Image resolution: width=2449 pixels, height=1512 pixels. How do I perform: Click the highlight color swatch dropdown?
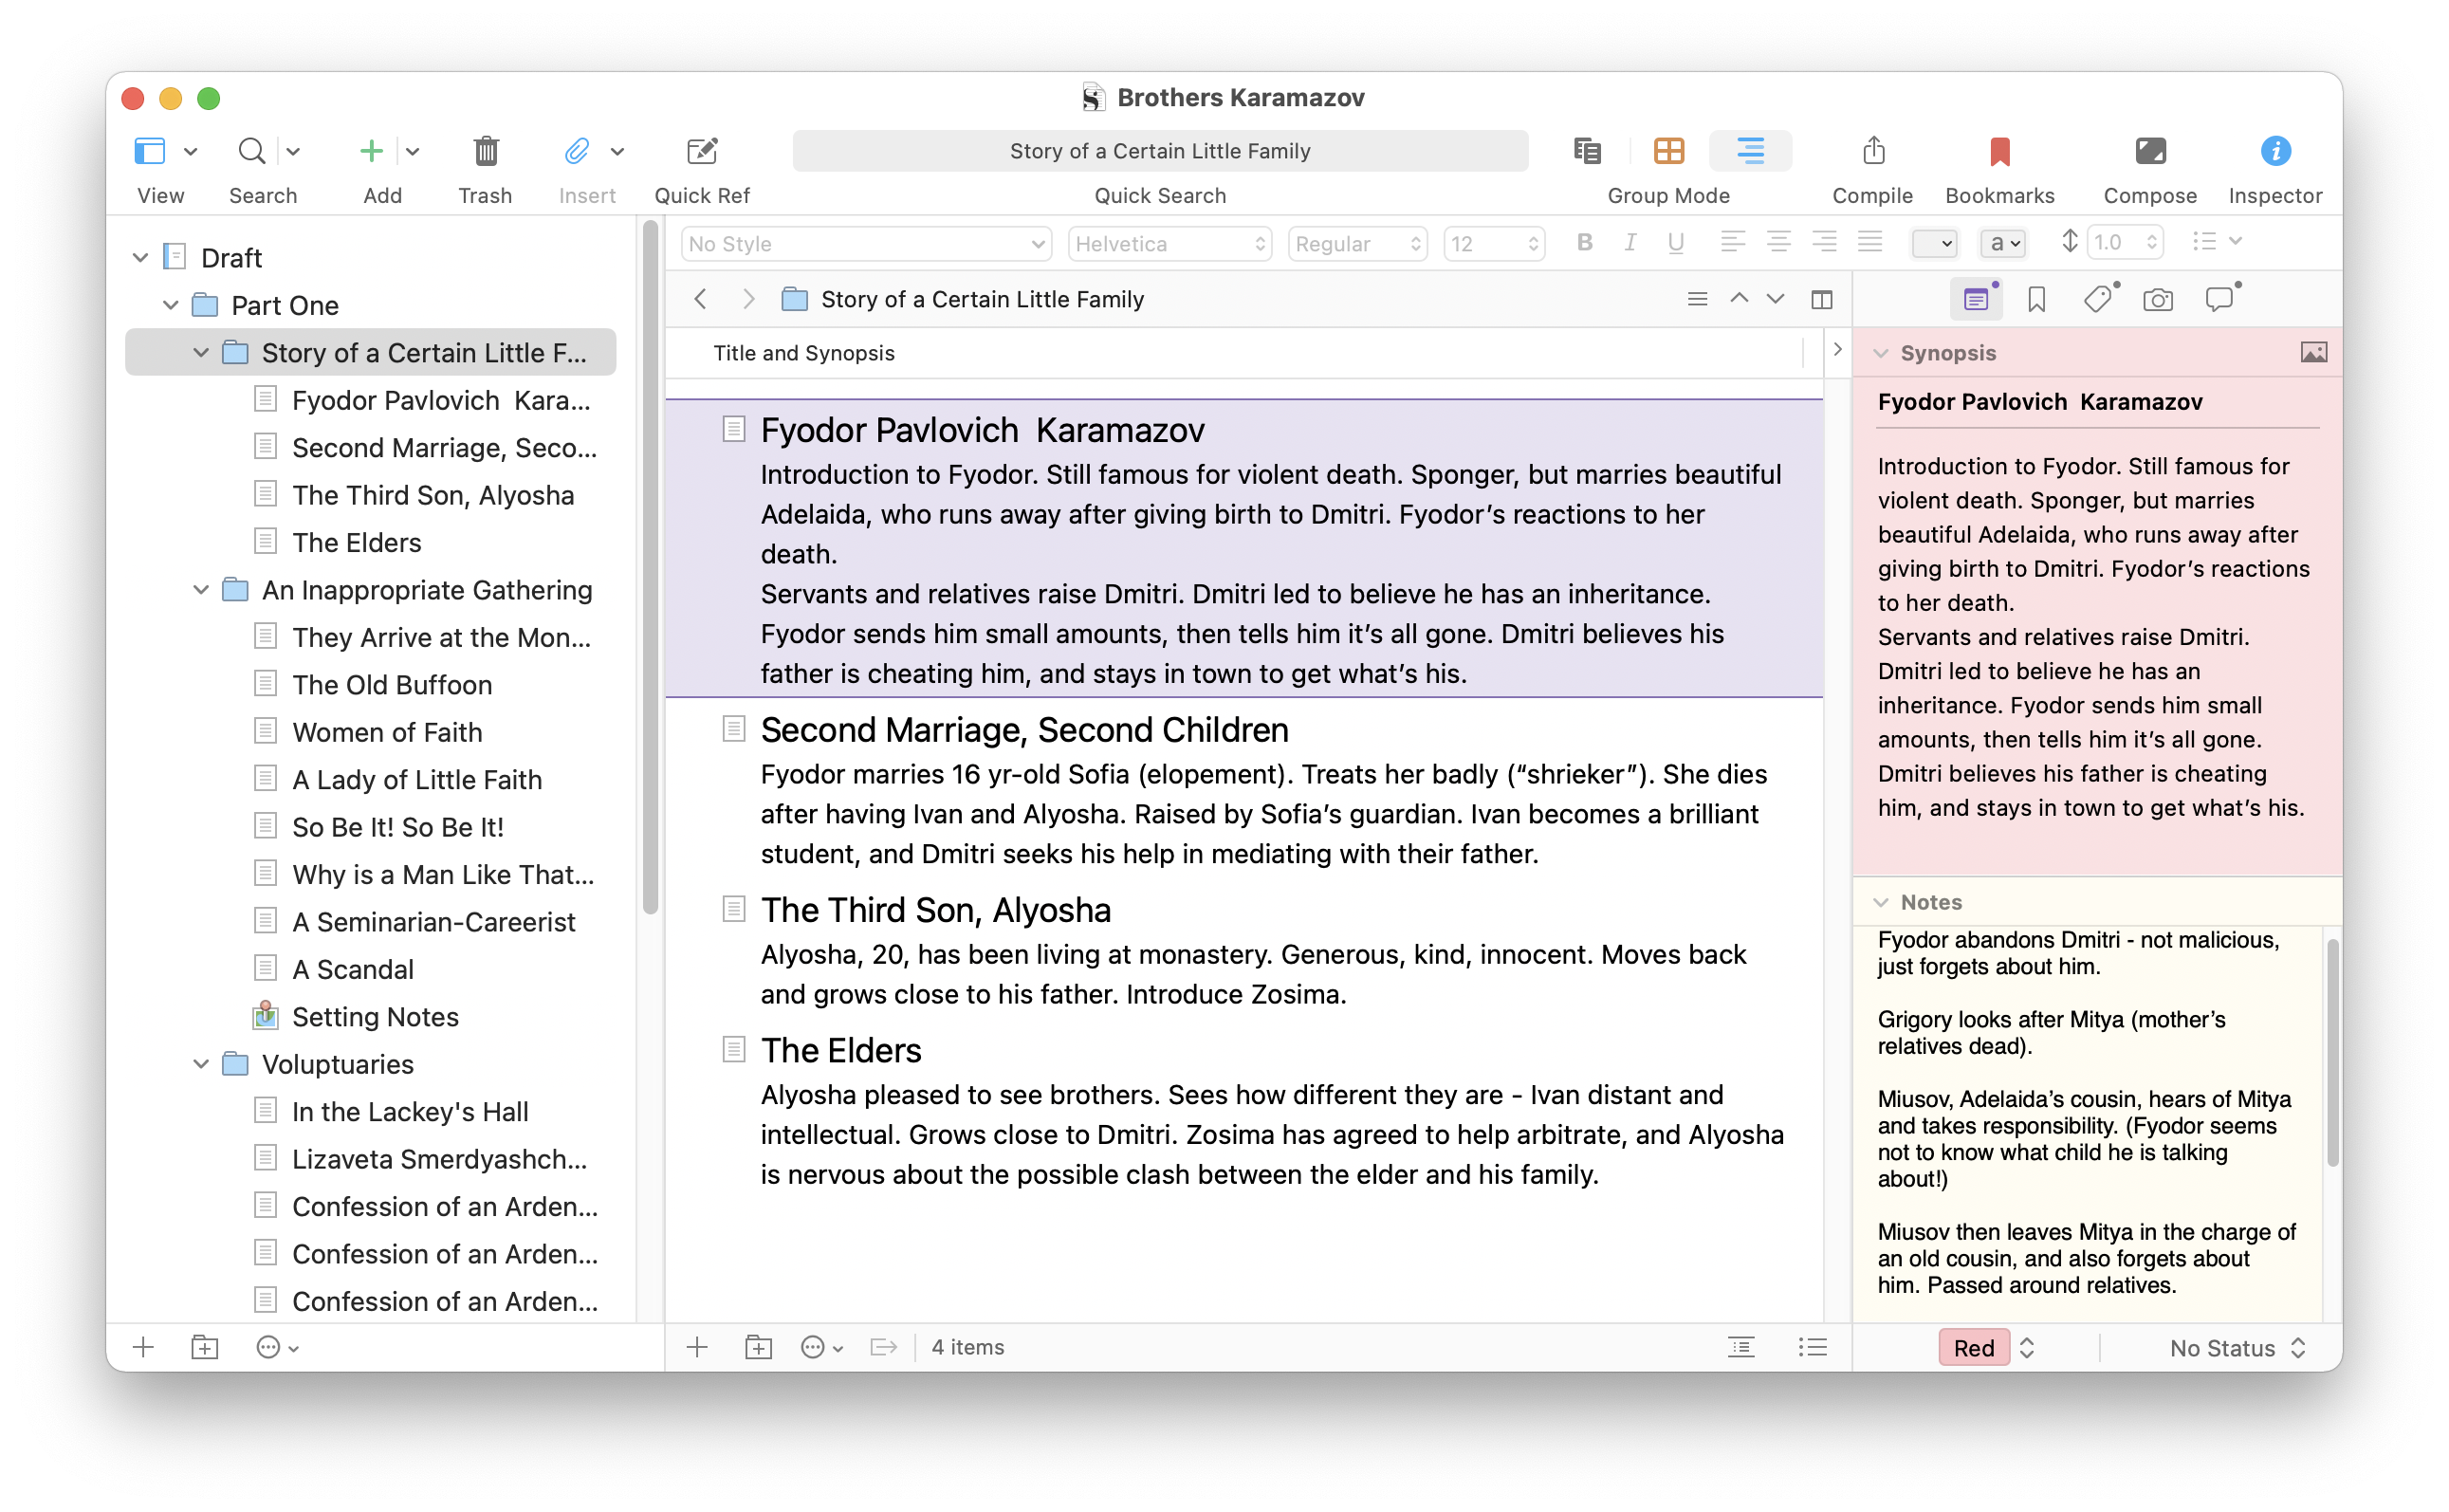pos(1933,243)
